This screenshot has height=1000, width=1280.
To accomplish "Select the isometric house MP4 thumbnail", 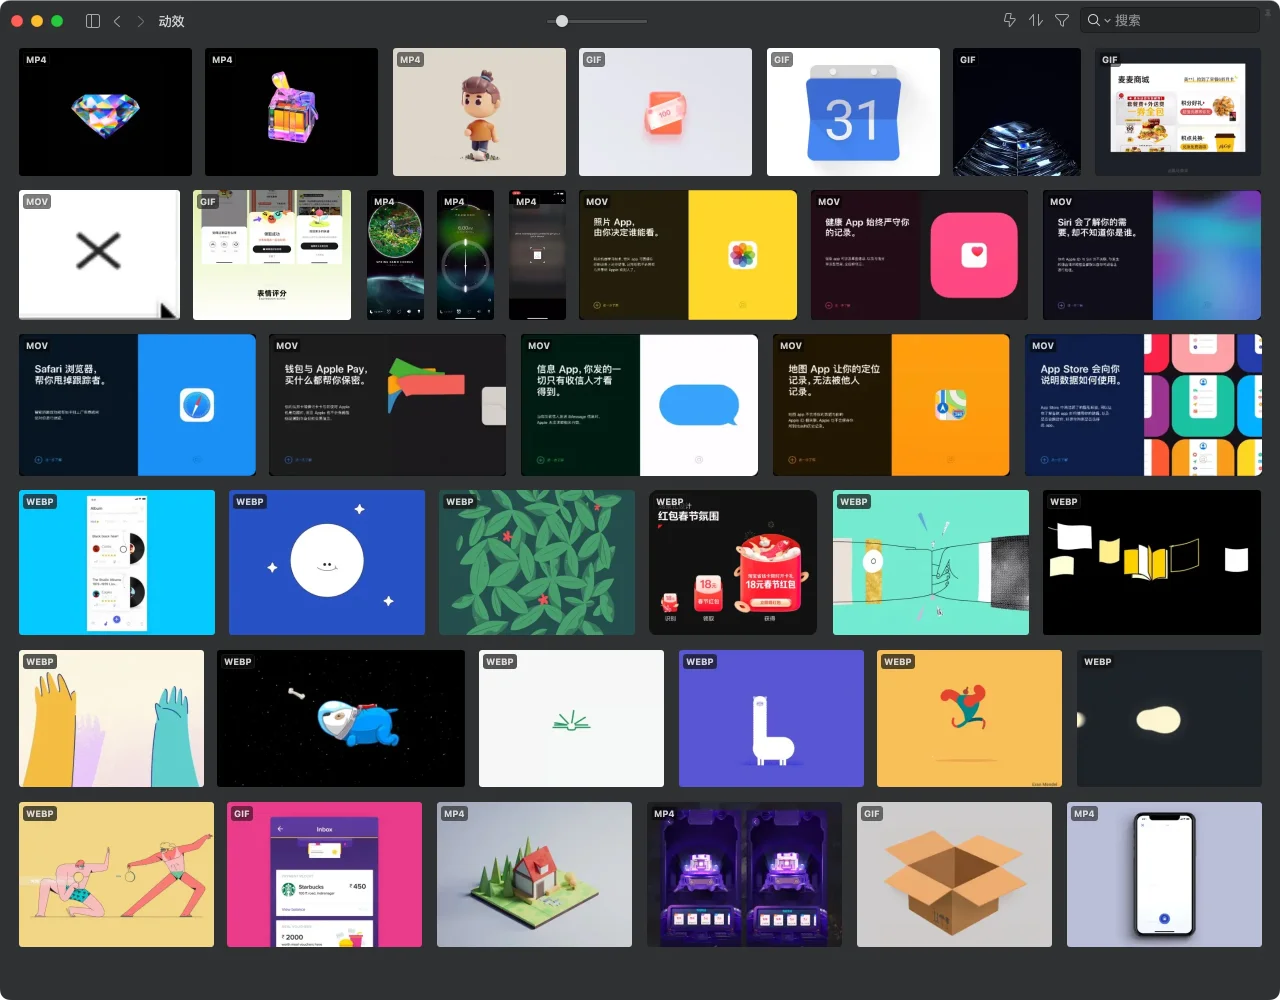I will 534,874.
